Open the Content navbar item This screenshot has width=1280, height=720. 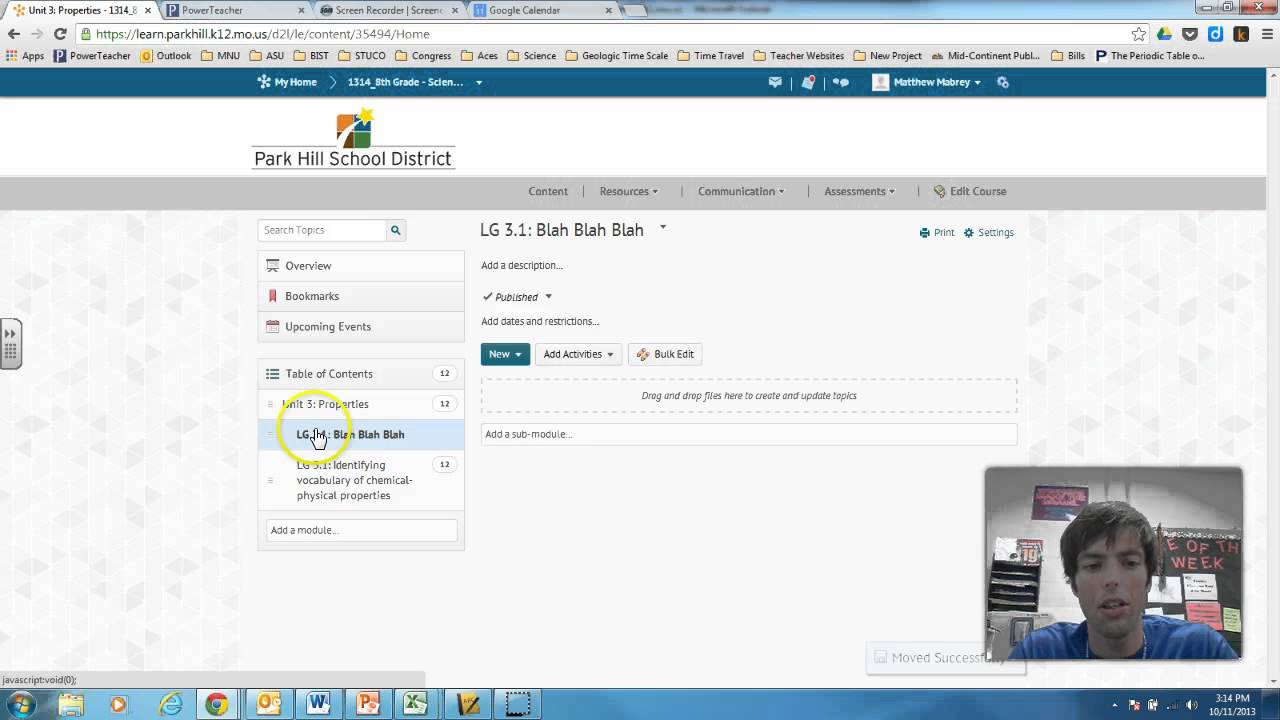pyautogui.click(x=548, y=191)
